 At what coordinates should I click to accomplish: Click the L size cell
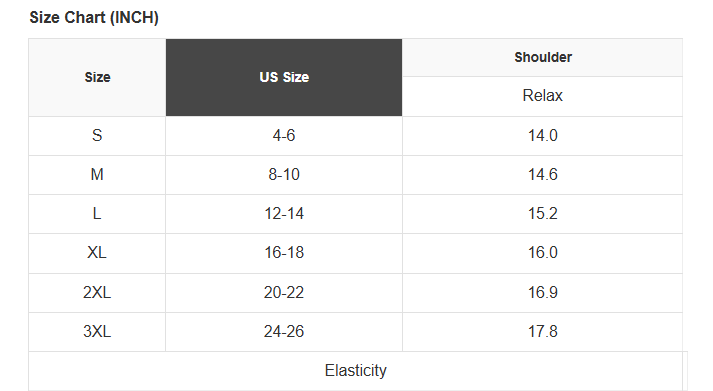coord(97,214)
